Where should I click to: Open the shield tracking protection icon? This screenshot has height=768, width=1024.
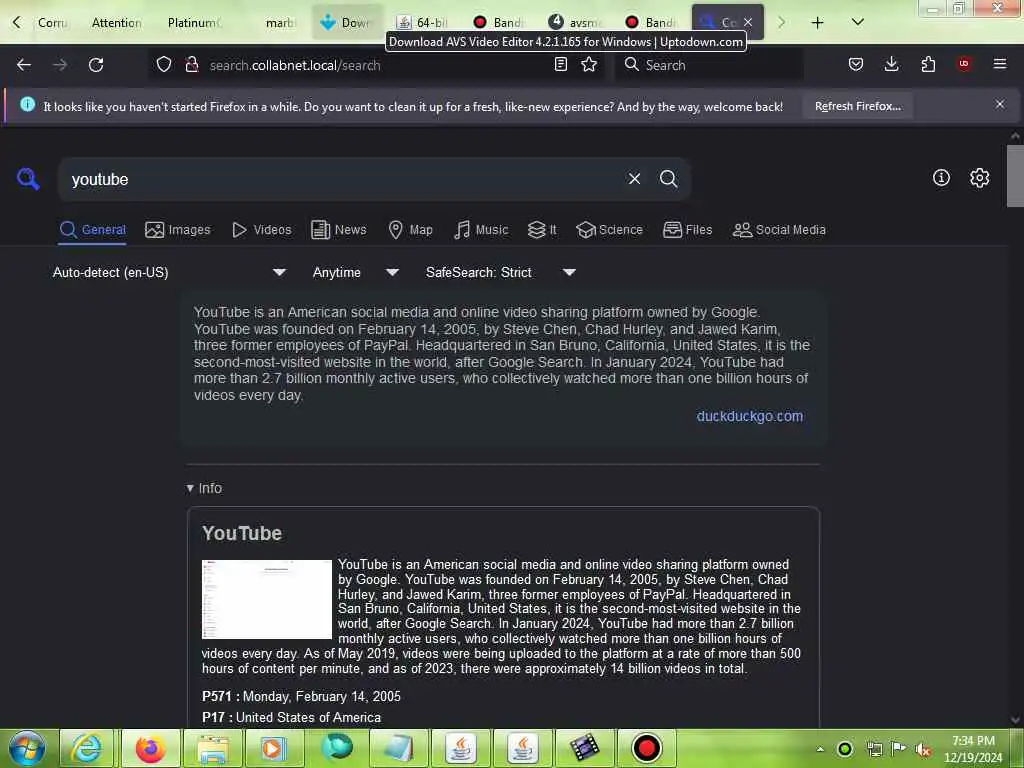coord(164,65)
